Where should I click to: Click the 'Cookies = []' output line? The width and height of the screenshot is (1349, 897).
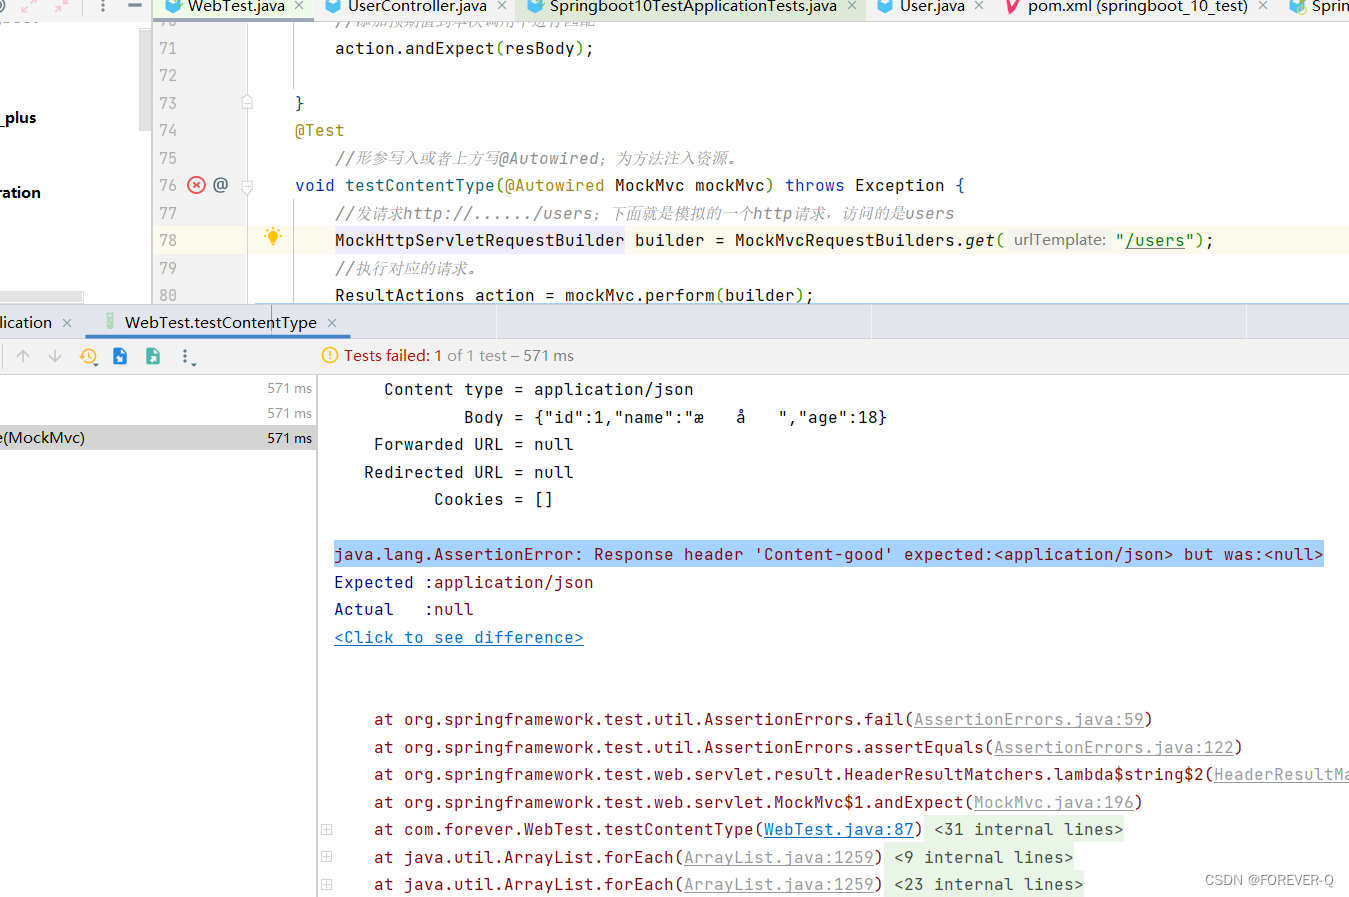(x=493, y=500)
